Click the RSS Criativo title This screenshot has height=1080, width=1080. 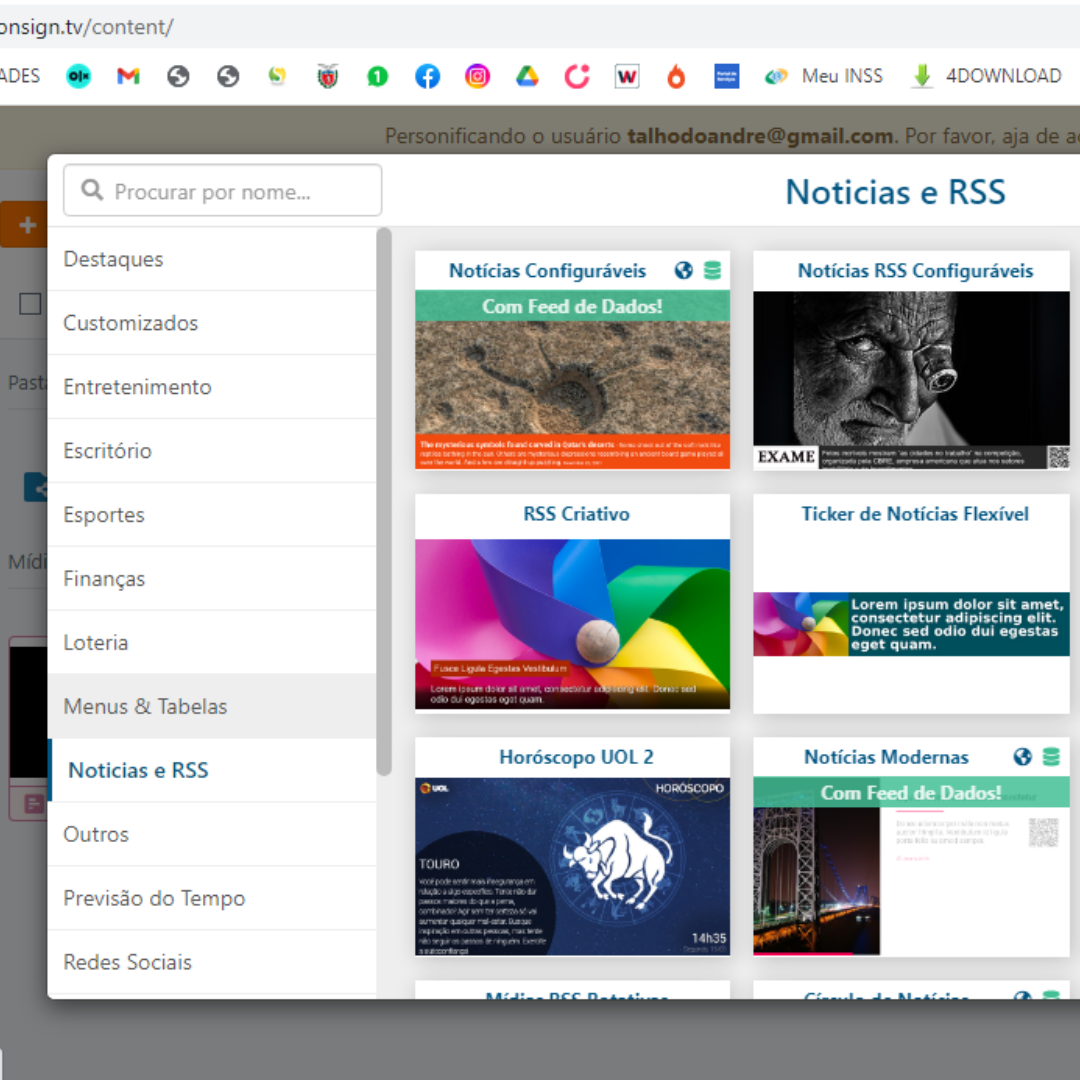(577, 514)
